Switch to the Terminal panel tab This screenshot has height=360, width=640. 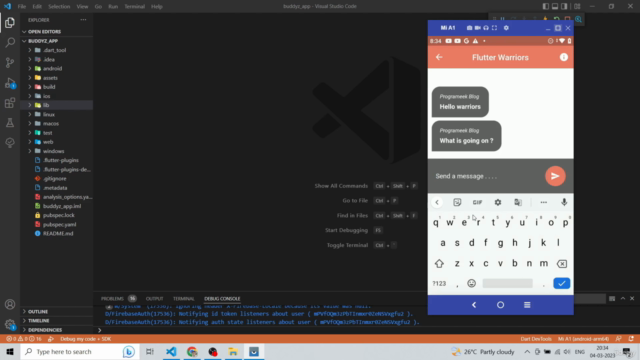click(x=184, y=299)
